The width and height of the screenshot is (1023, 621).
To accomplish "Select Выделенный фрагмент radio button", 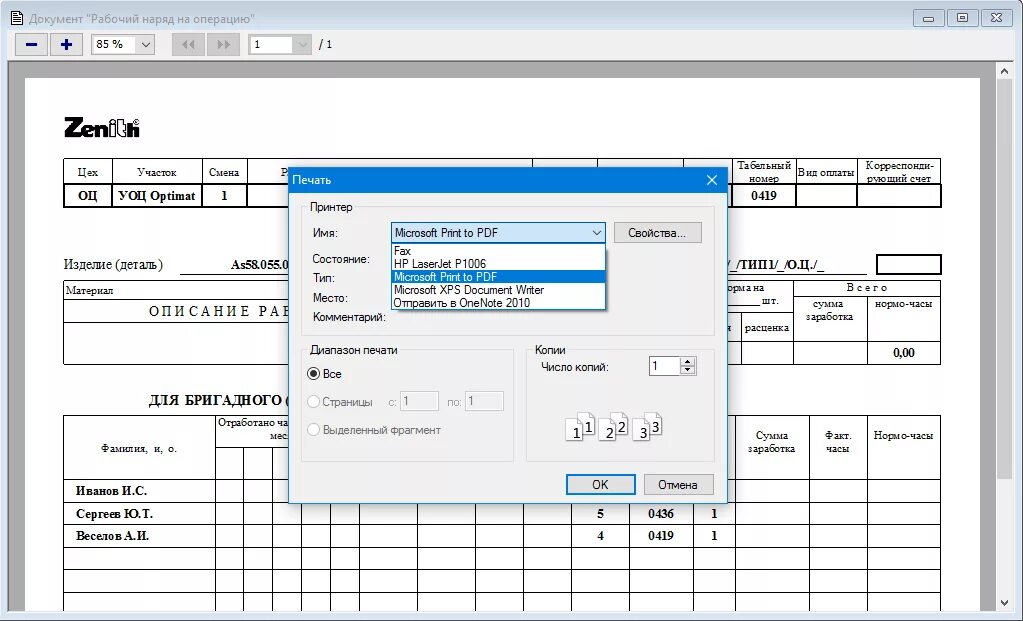I will coord(313,430).
